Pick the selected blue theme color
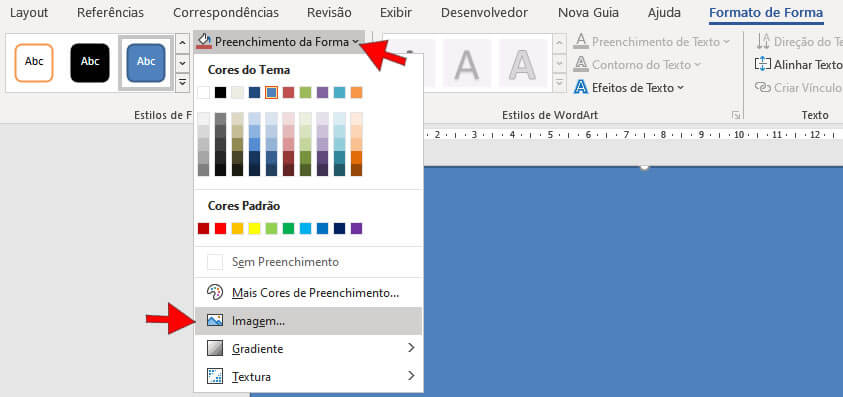 pyautogui.click(x=272, y=93)
